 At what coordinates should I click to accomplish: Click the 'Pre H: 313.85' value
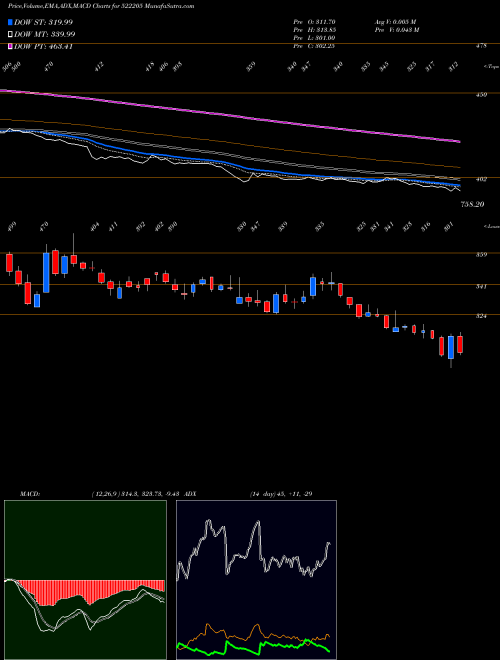(x=314, y=30)
